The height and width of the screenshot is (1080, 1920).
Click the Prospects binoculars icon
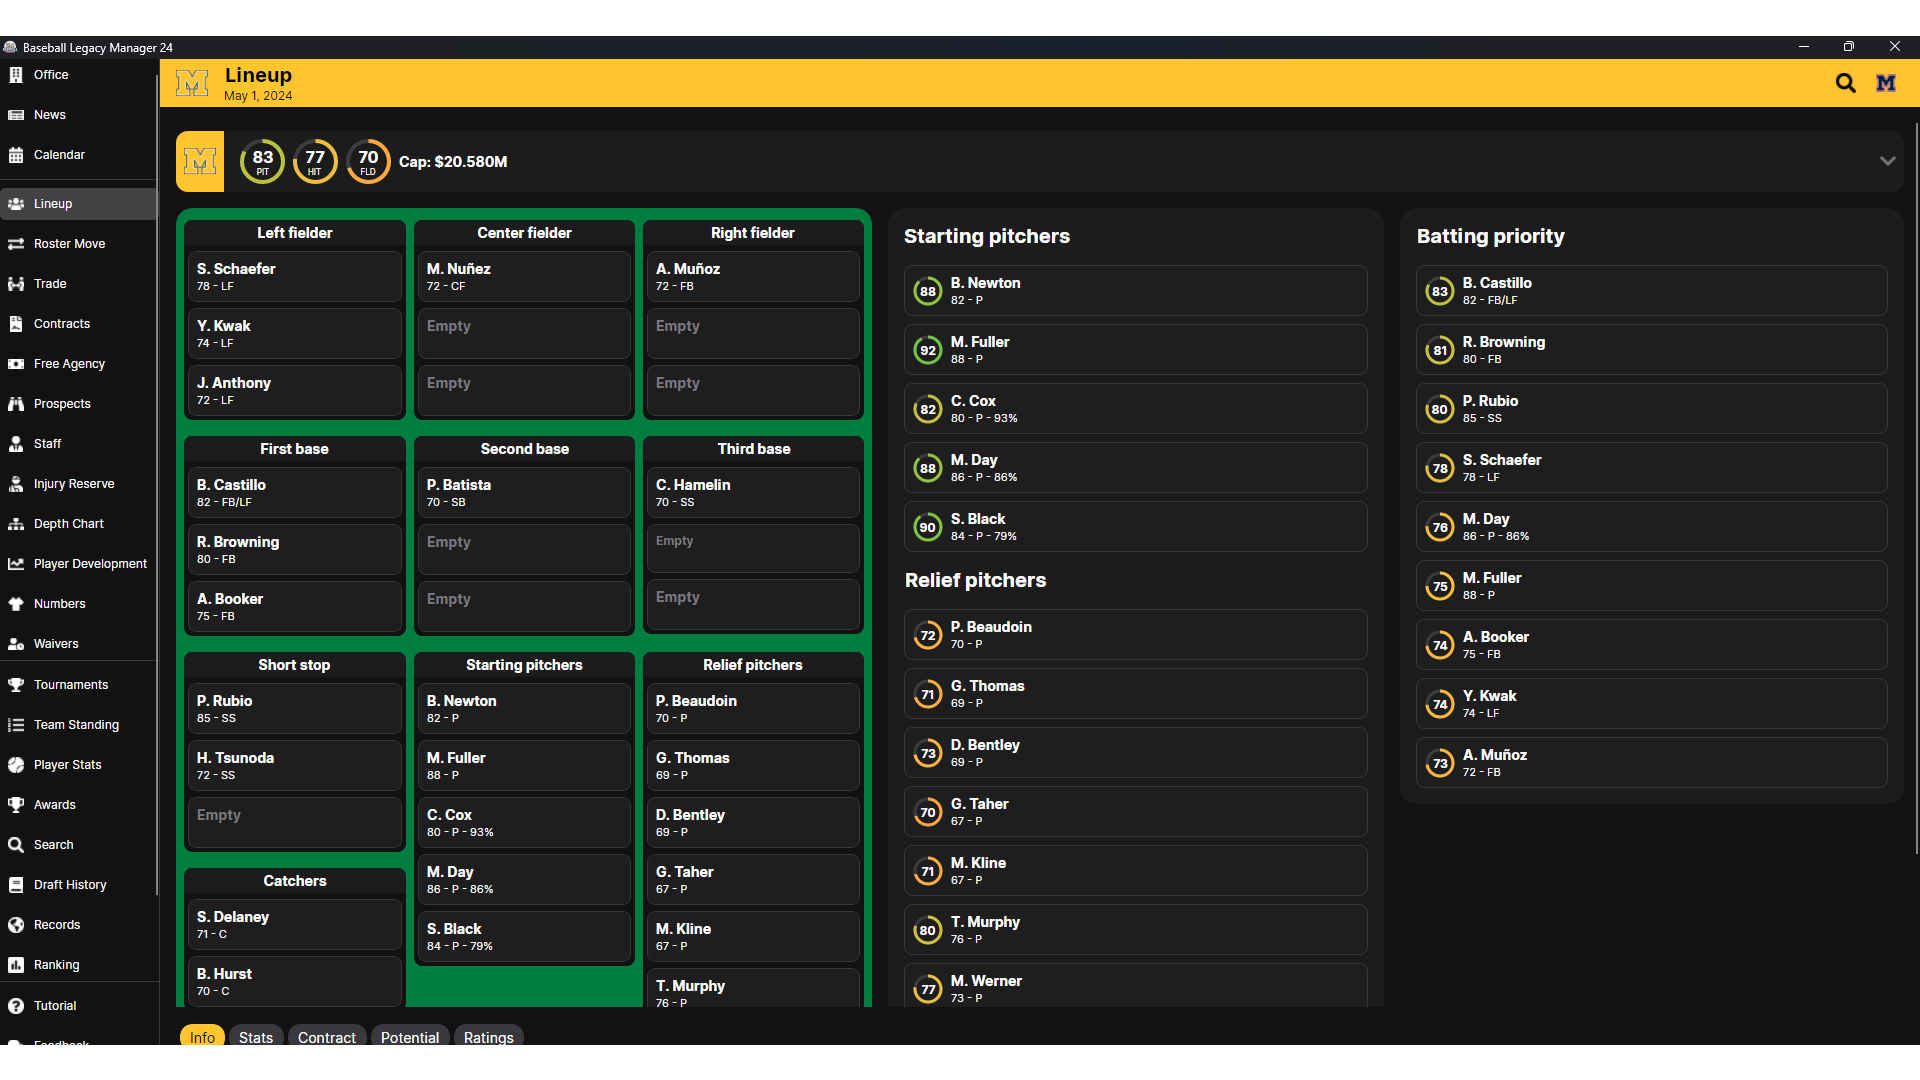point(16,404)
